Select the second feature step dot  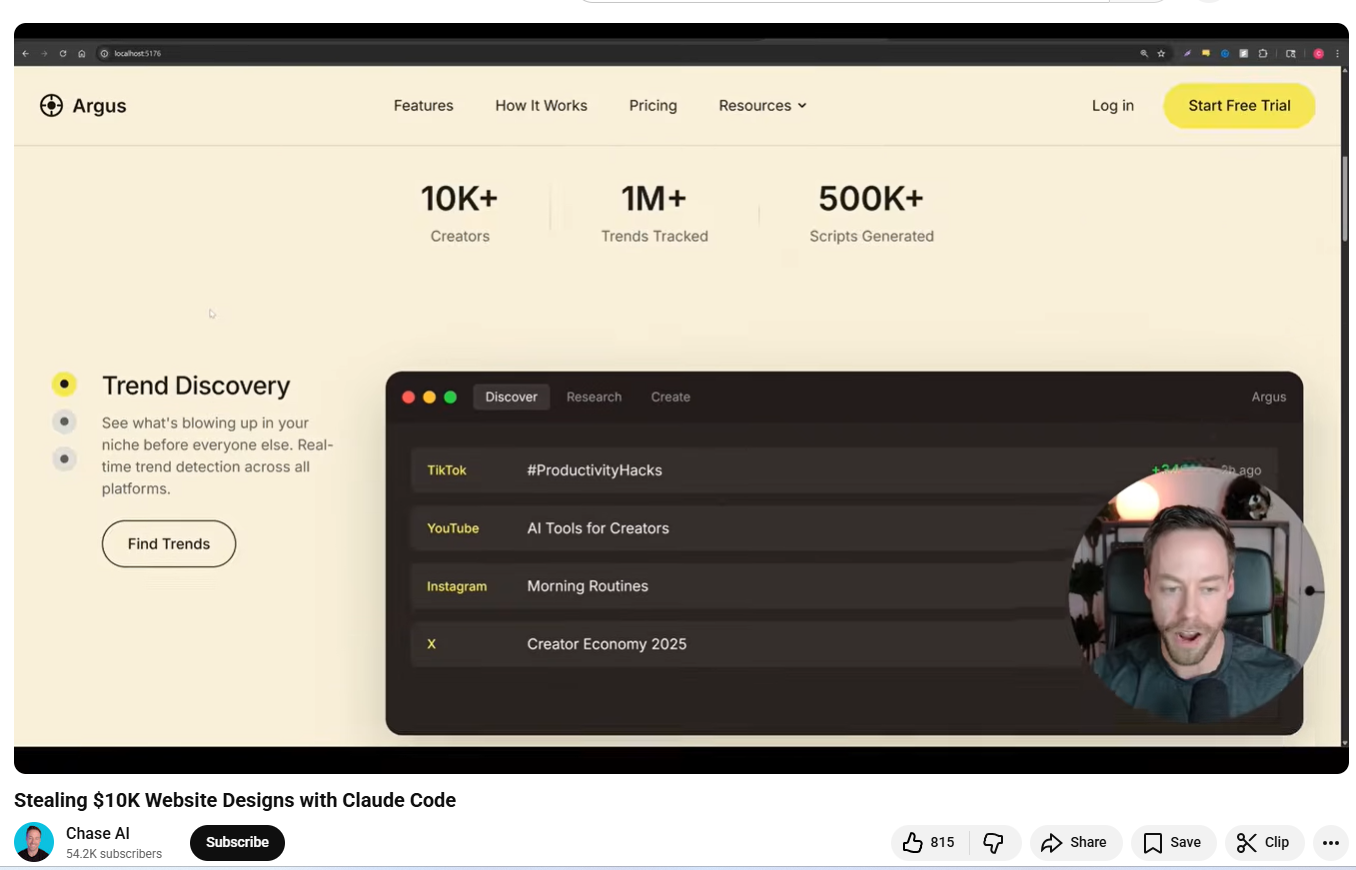click(x=64, y=422)
